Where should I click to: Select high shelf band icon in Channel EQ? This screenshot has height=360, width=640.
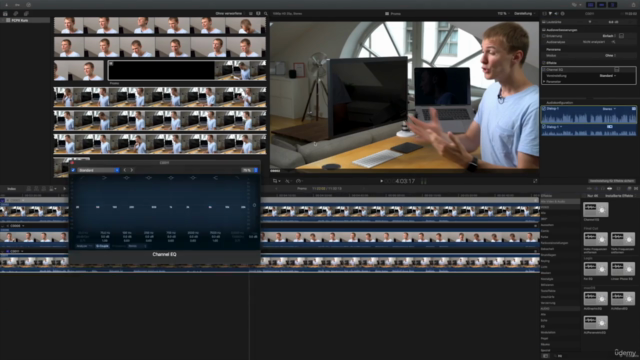216,178
